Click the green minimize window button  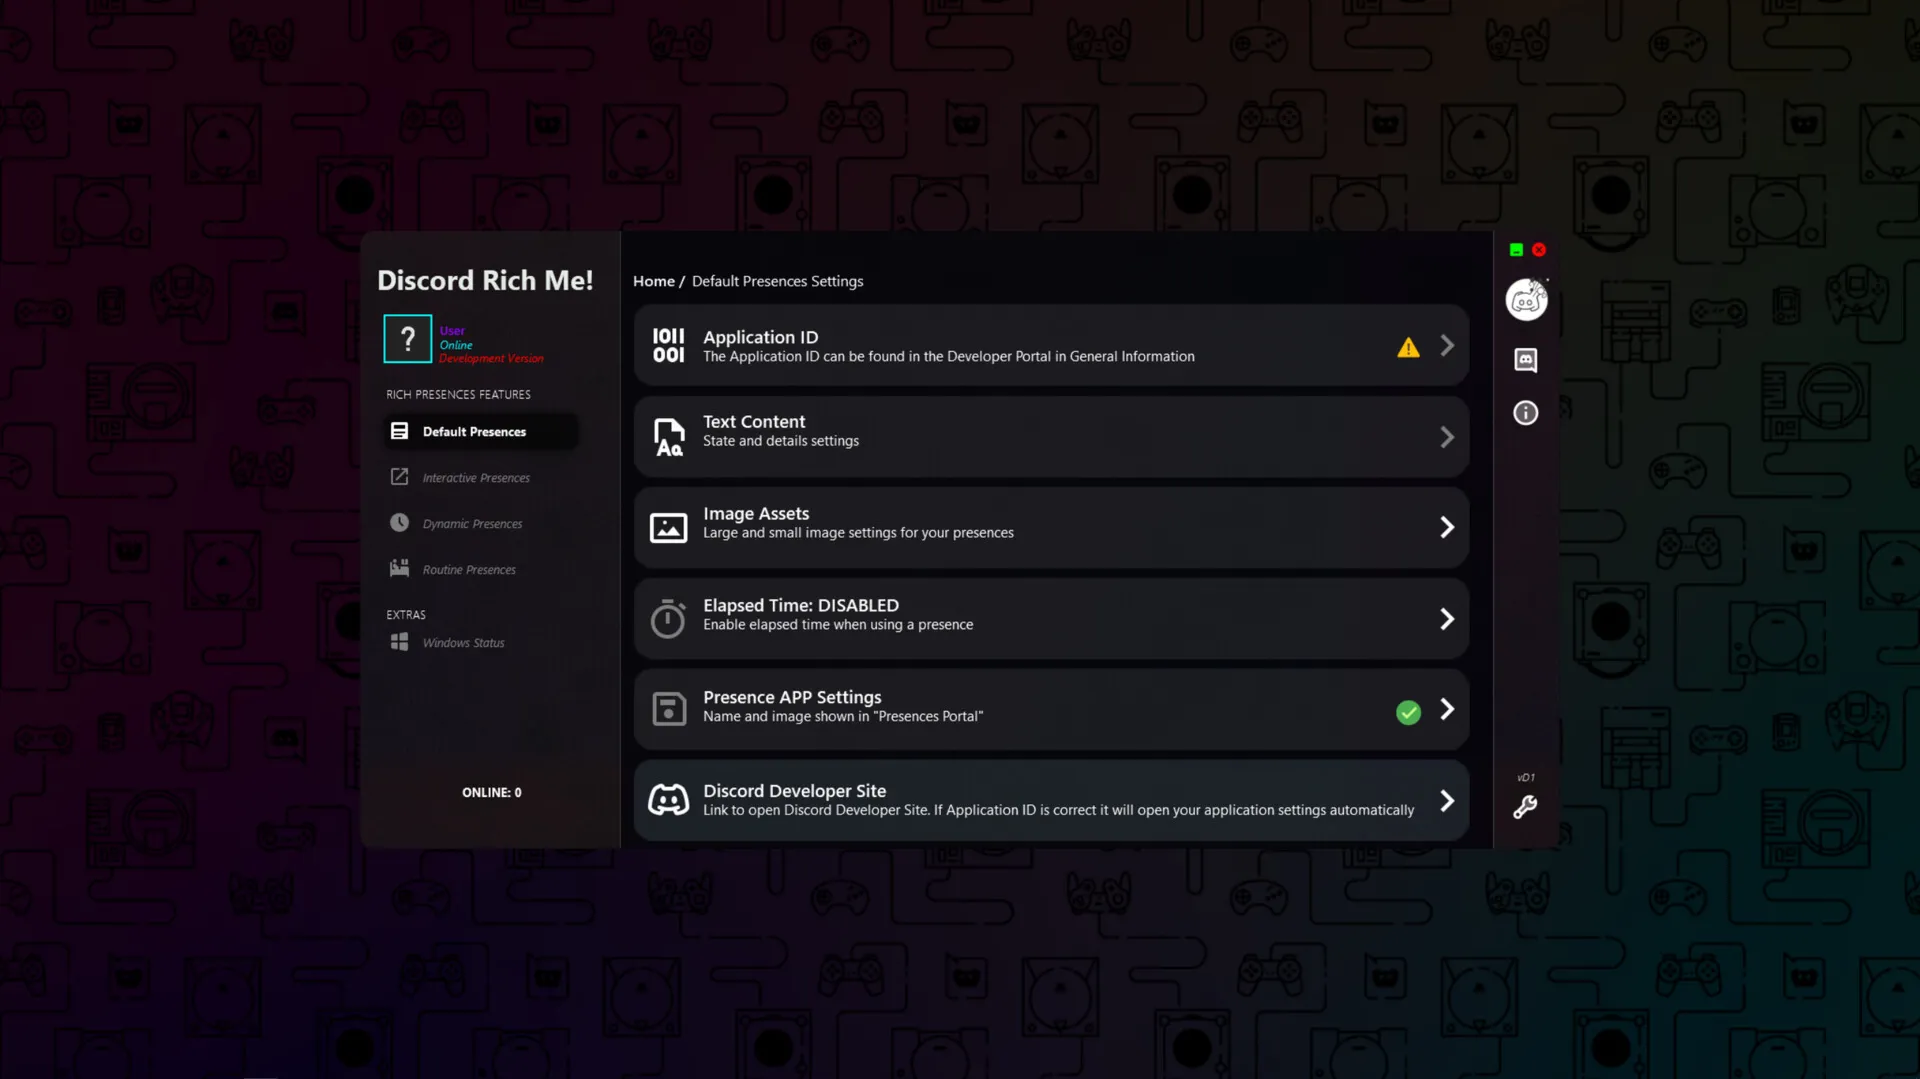point(1516,250)
